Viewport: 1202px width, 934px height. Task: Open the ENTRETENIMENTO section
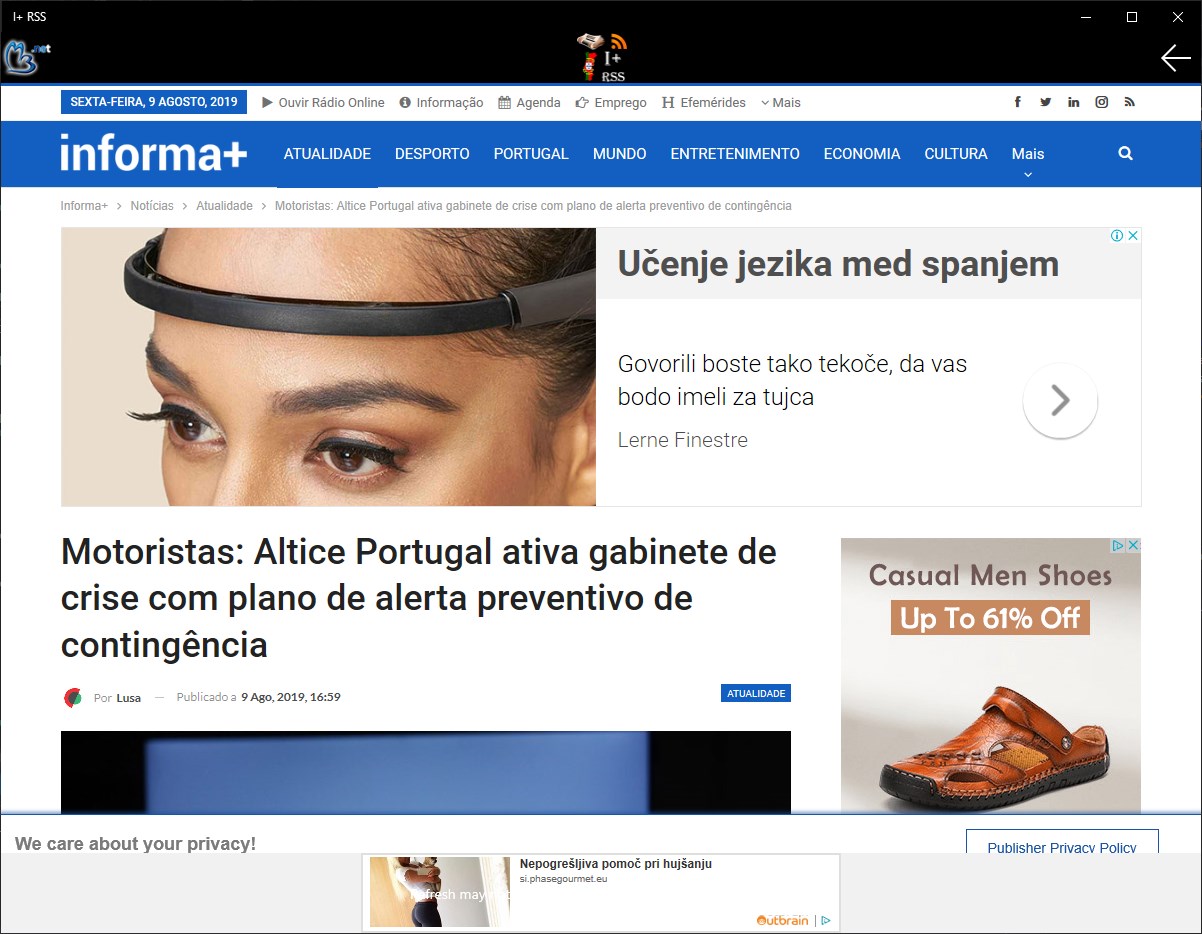[x=735, y=154]
